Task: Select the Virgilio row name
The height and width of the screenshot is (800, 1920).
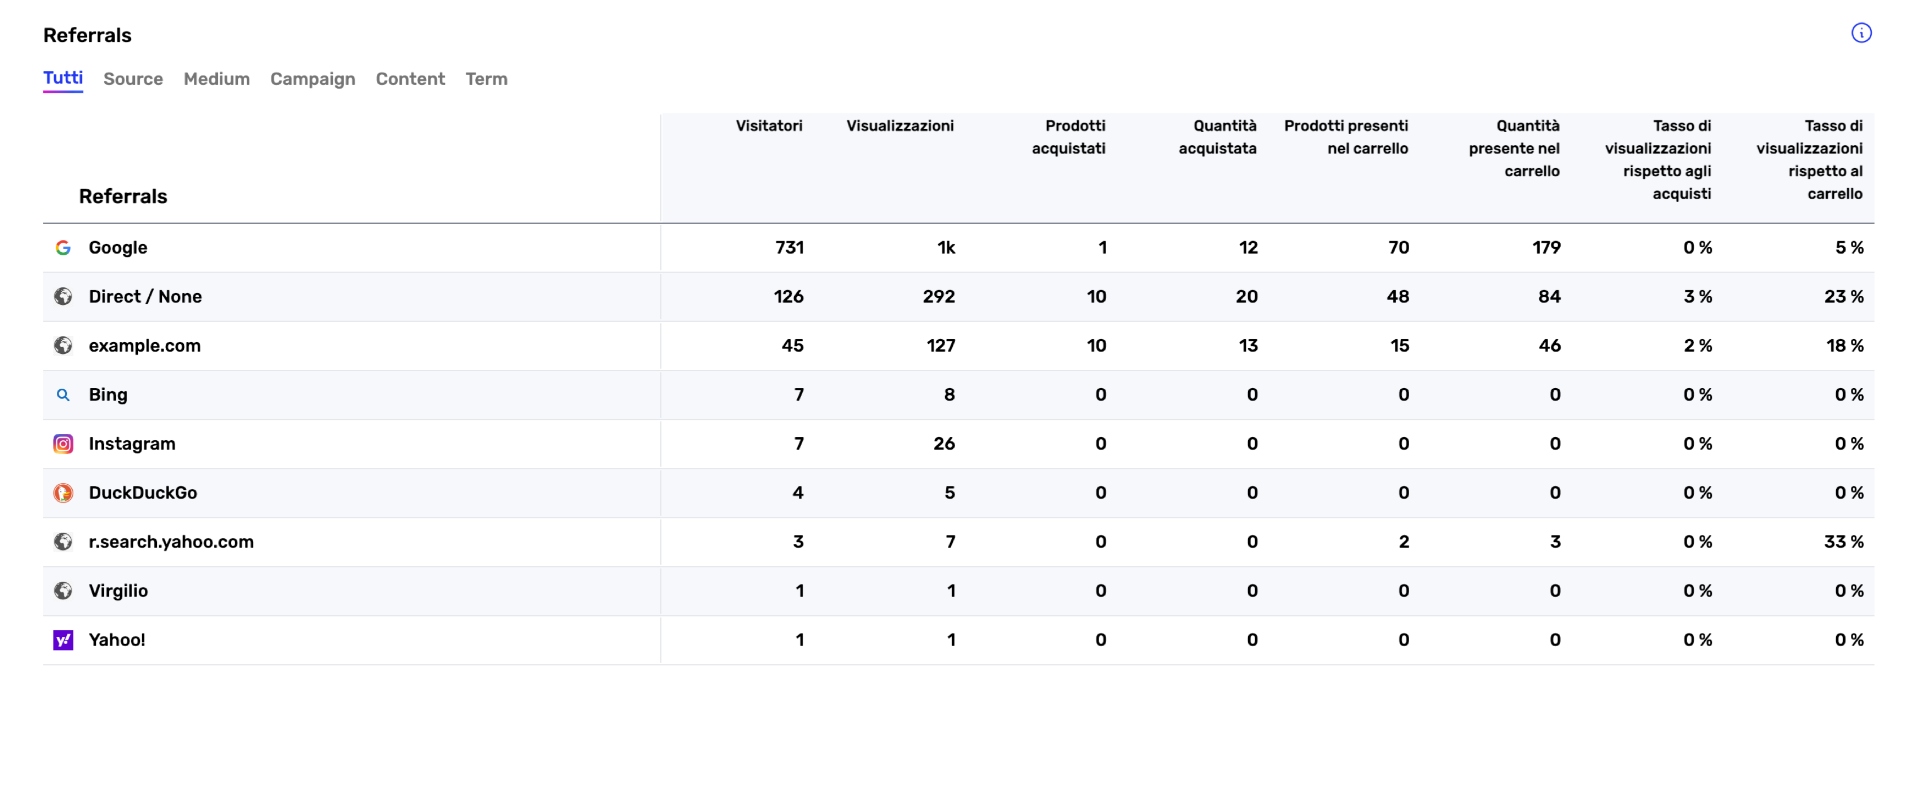Action: [x=118, y=590]
